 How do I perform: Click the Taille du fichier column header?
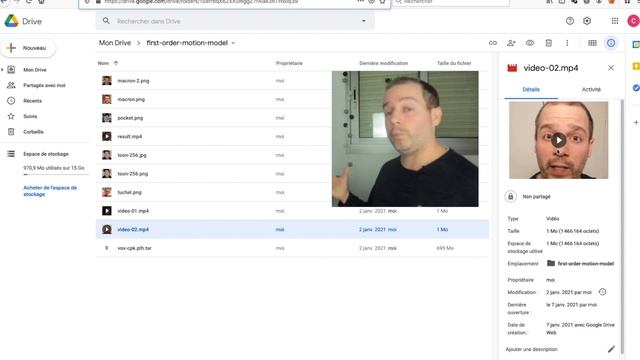(454, 63)
